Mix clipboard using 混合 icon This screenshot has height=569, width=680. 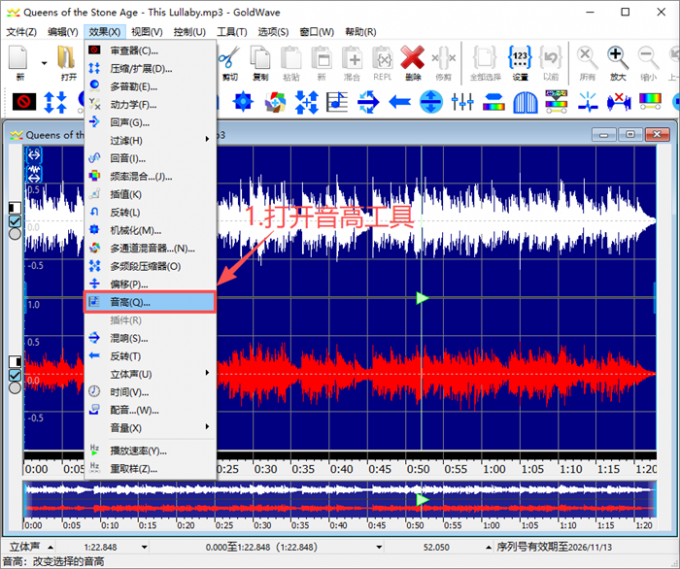click(352, 63)
